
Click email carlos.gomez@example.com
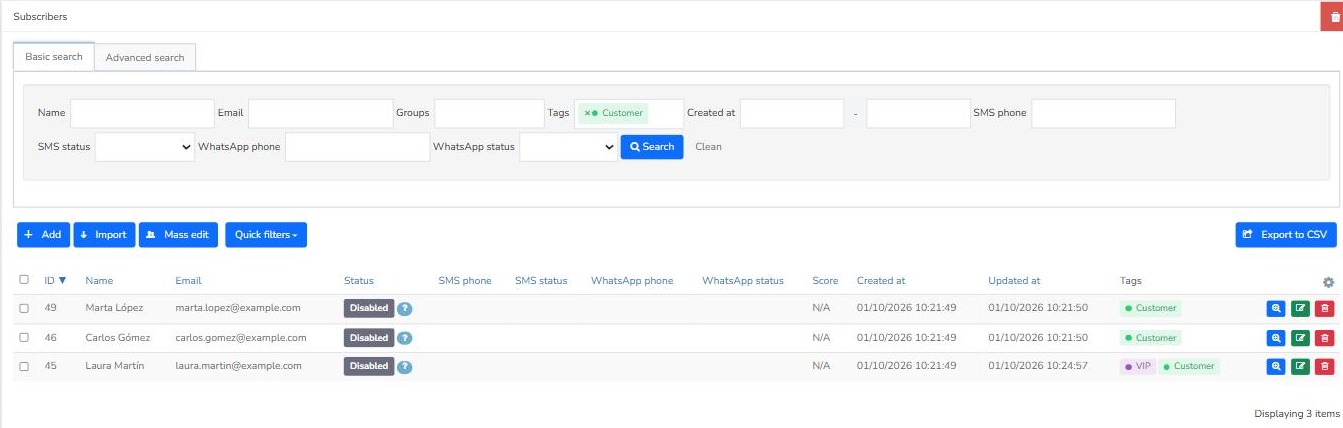[x=241, y=337]
